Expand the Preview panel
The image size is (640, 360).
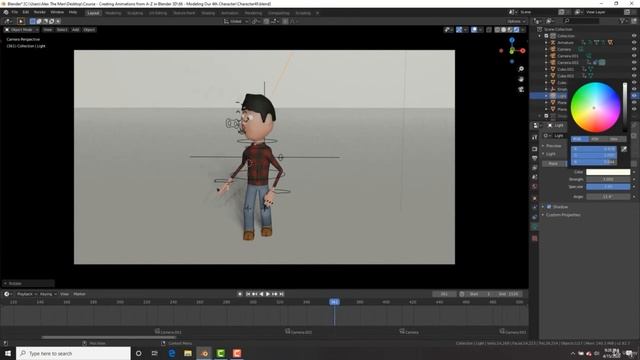coord(543,146)
